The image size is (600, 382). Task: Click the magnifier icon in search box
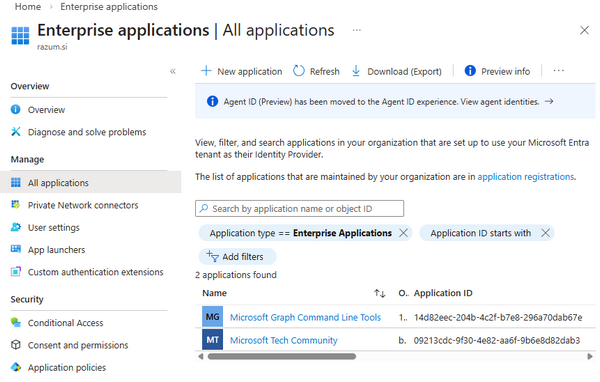(x=204, y=208)
